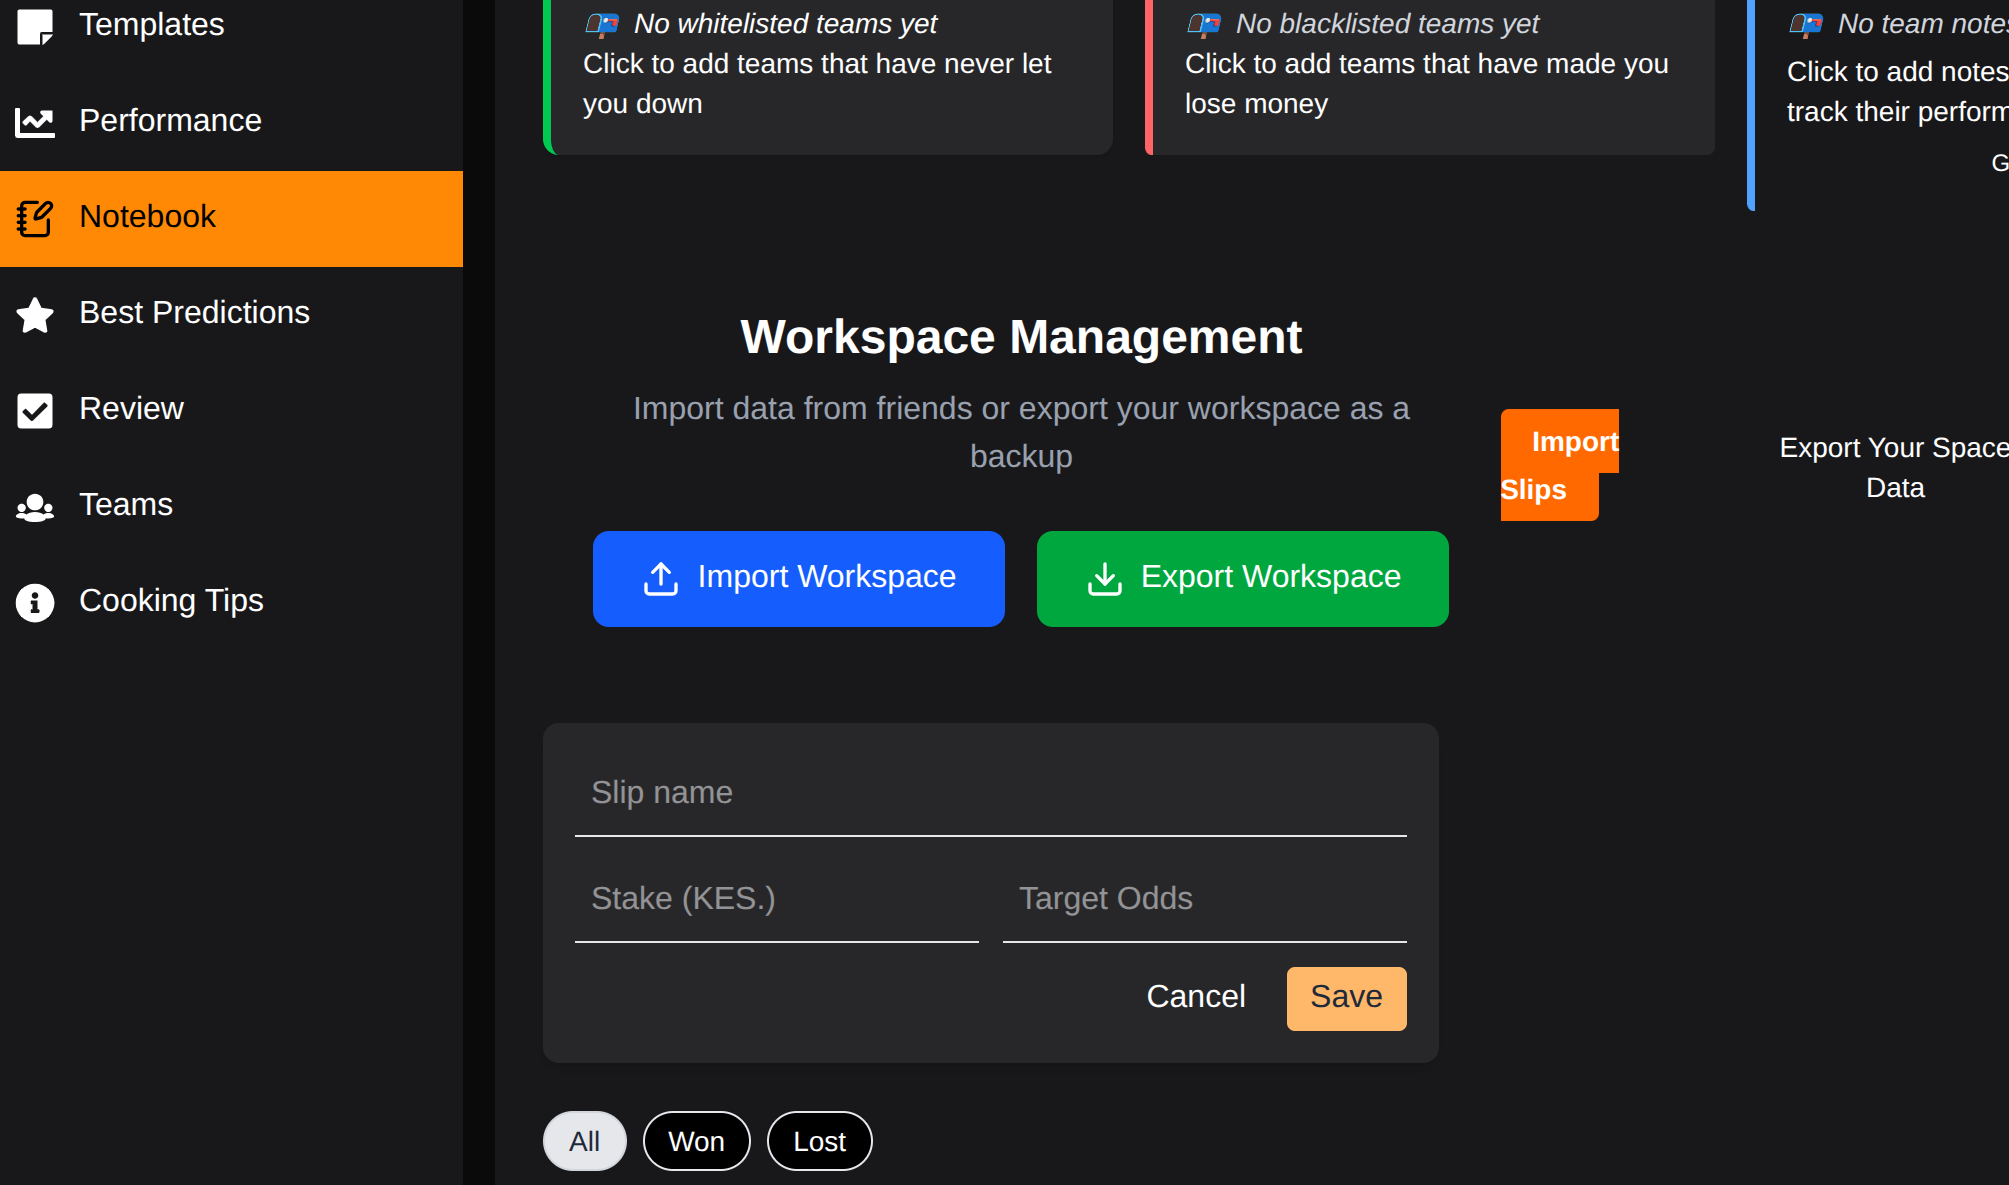Select the All filter chip
Image resolution: width=2009 pixels, height=1185 pixels.
[584, 1141]
